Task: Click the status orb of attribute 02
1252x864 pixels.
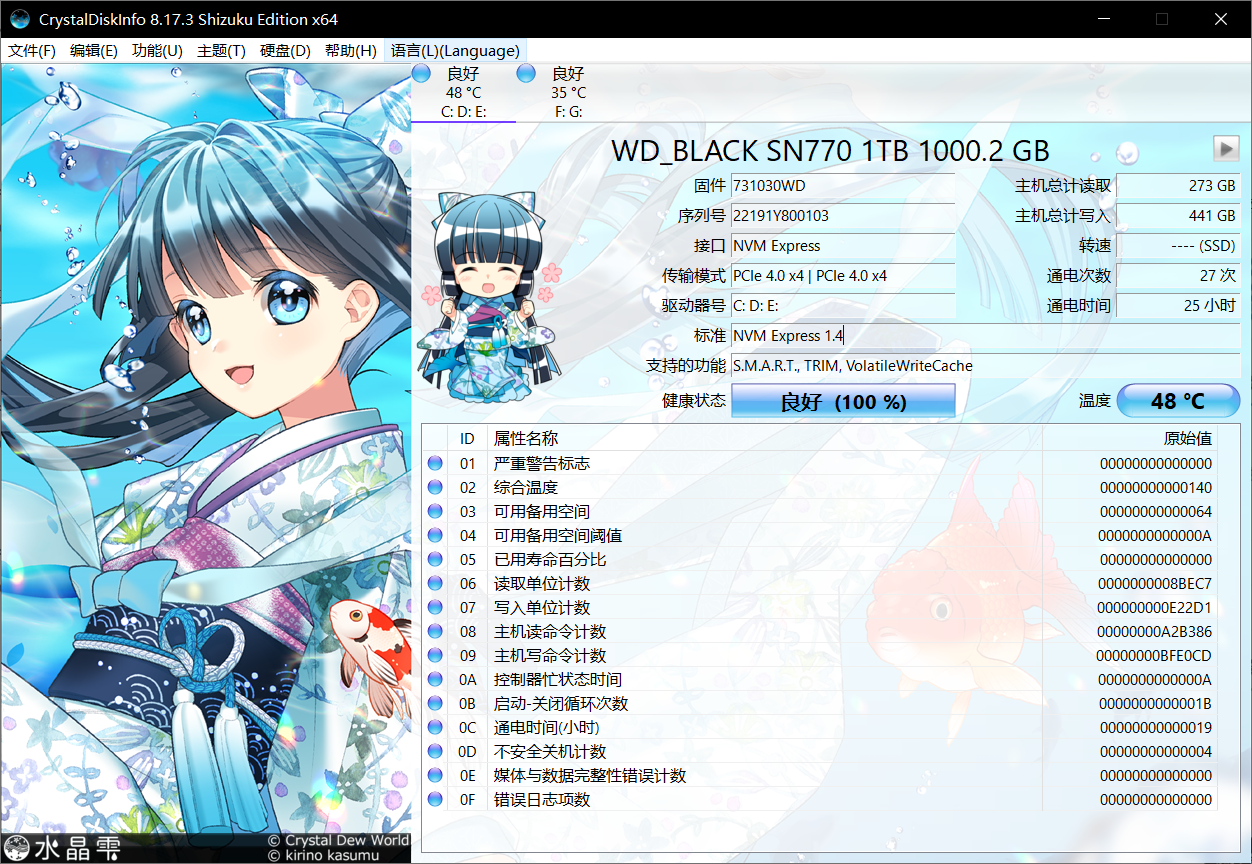Action: (435, 488)
